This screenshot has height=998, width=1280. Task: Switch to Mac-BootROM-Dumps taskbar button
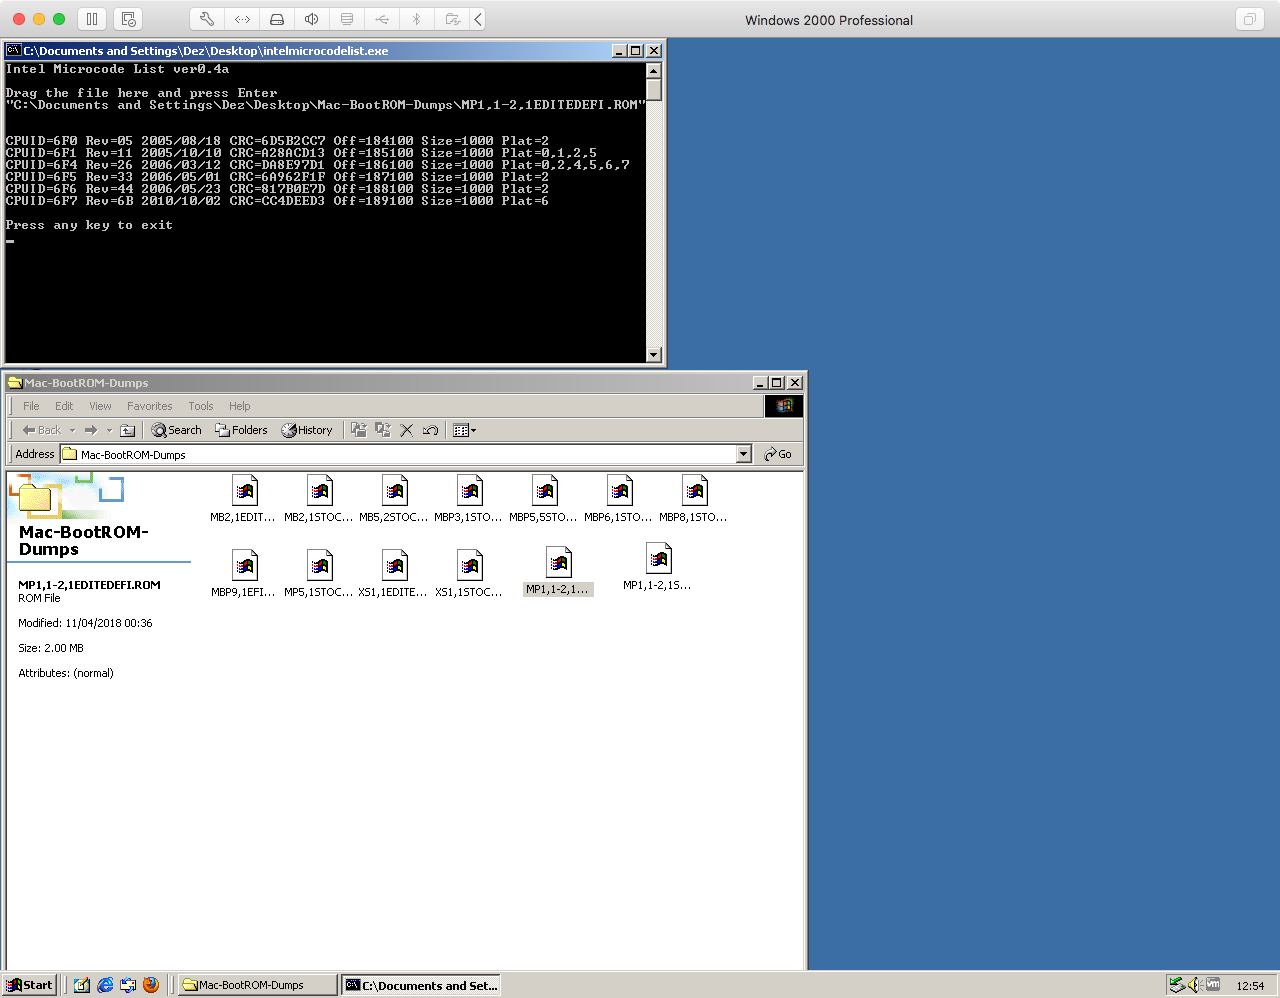[257, 985]
